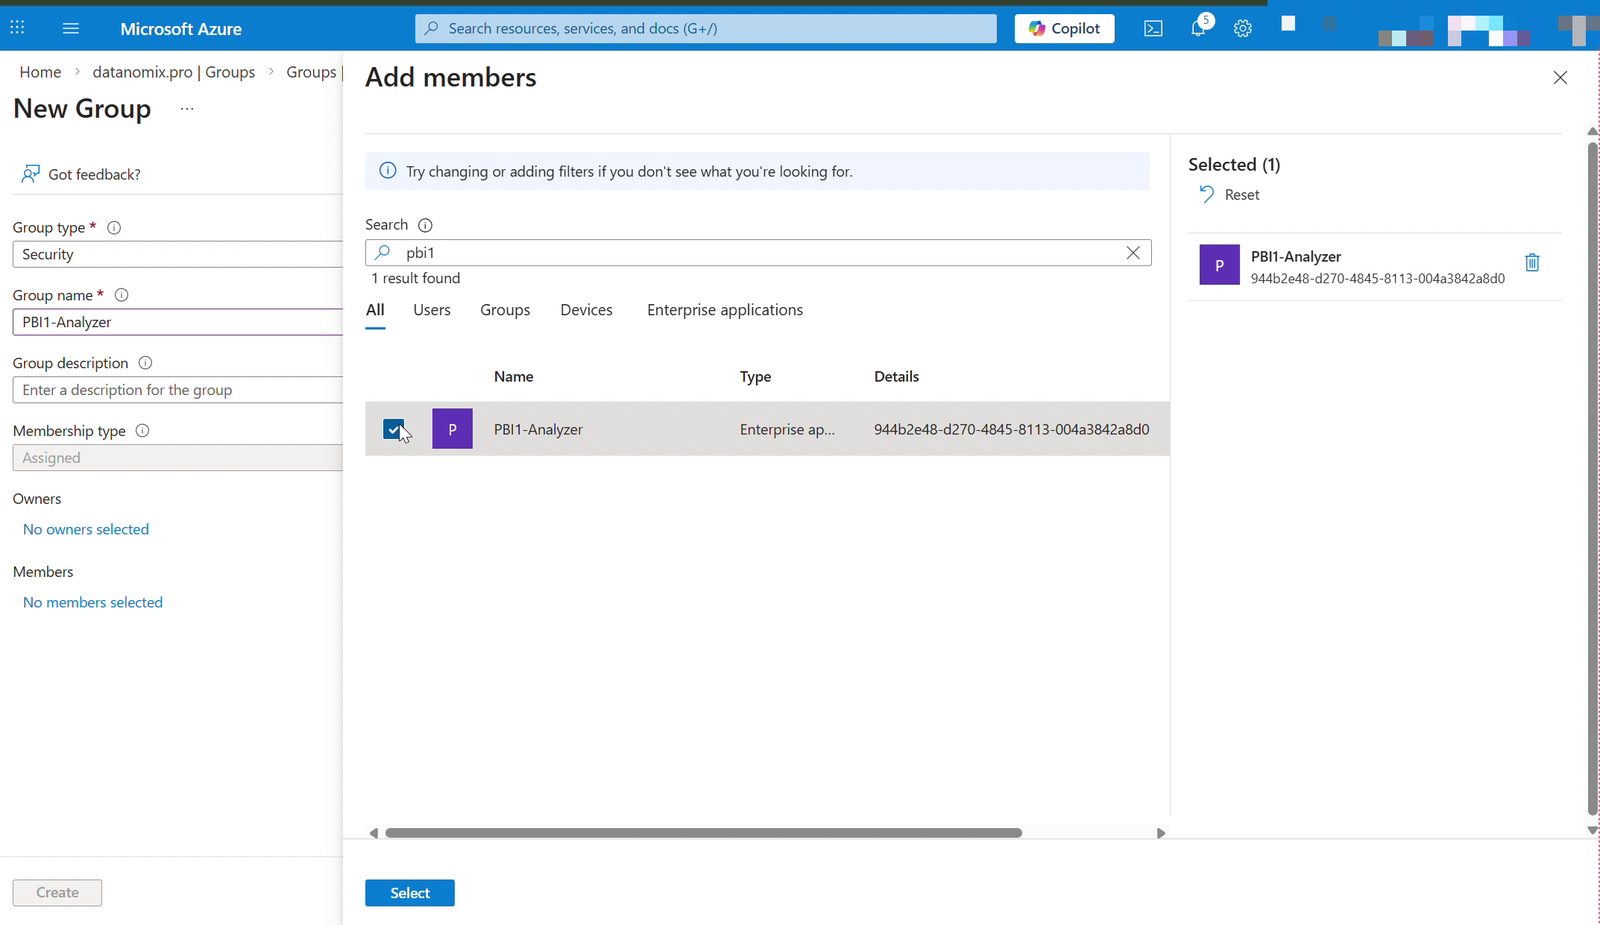The image size is (1600, 925).
Task: Open the Got feedback? link
Action: [94, 174]
